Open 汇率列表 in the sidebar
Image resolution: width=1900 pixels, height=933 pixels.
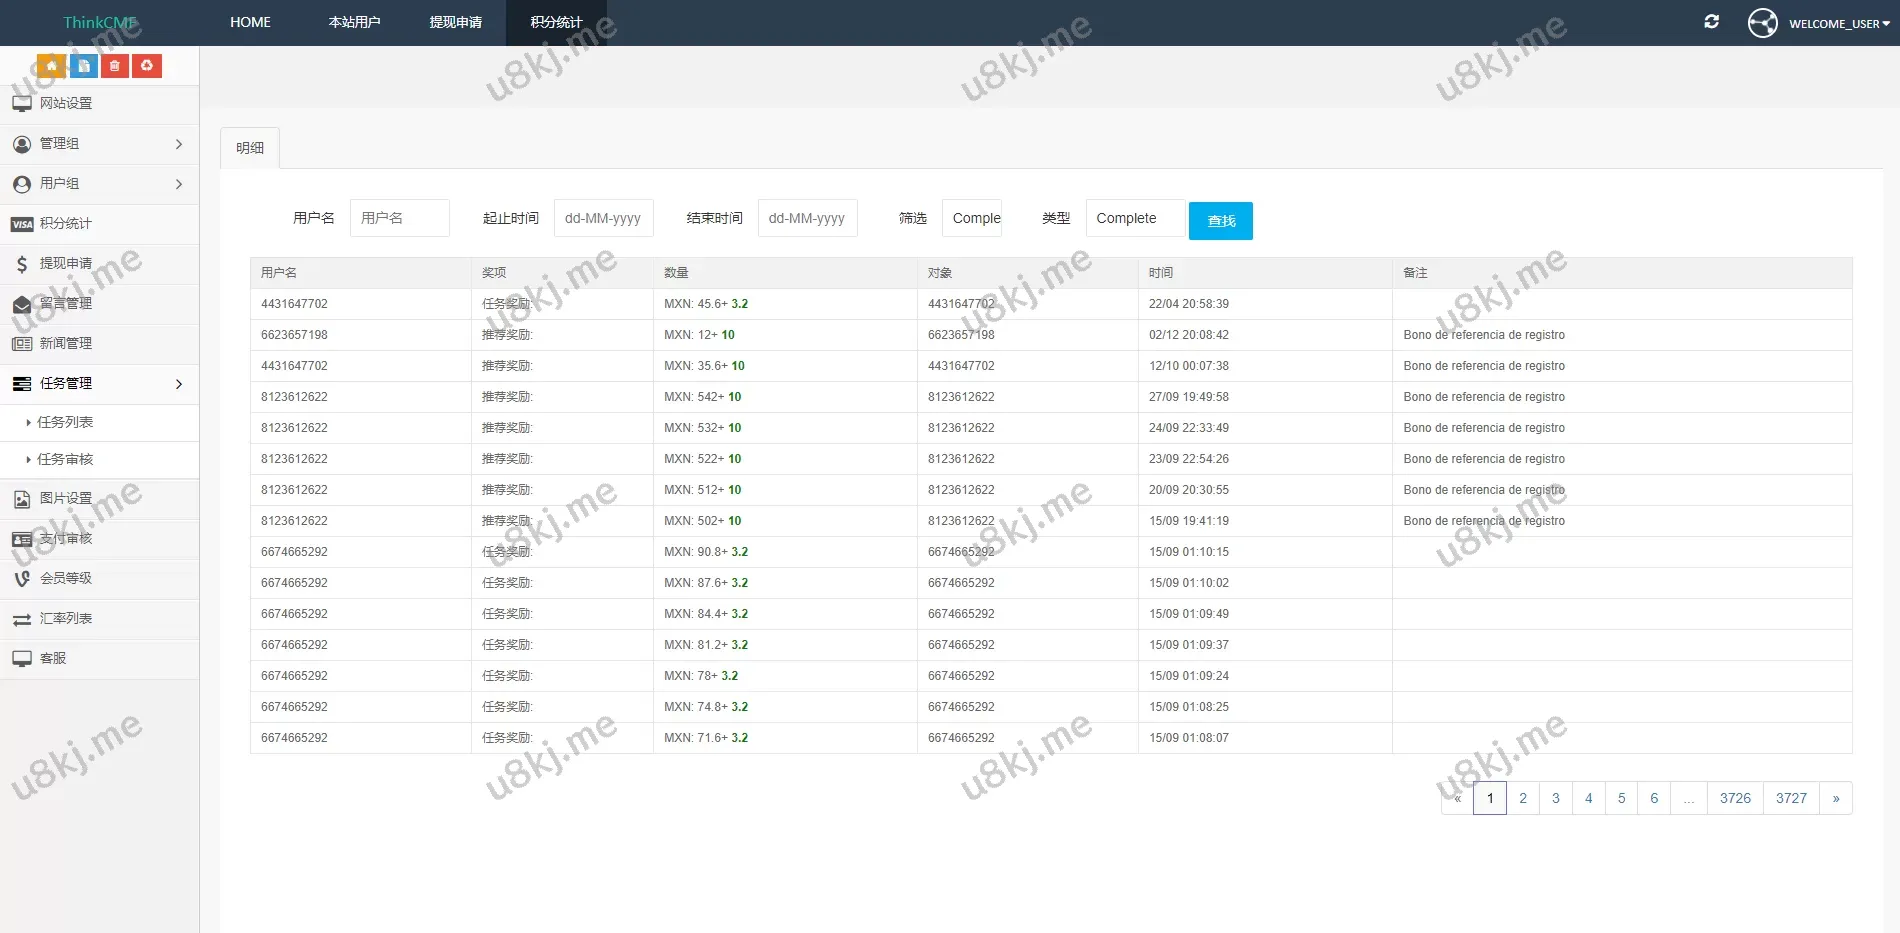pyautogui.click(x=66, y=619)
